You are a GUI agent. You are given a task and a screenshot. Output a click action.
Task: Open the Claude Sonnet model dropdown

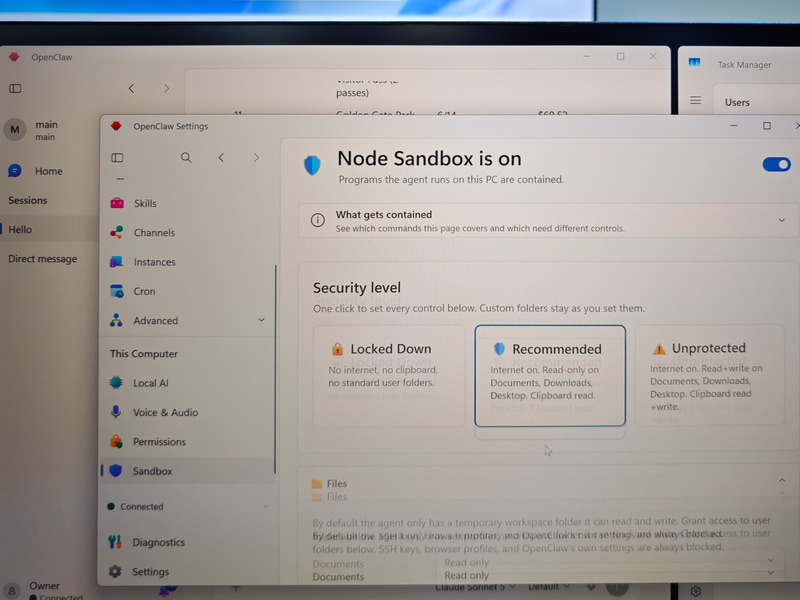click(x=474, y=587)
